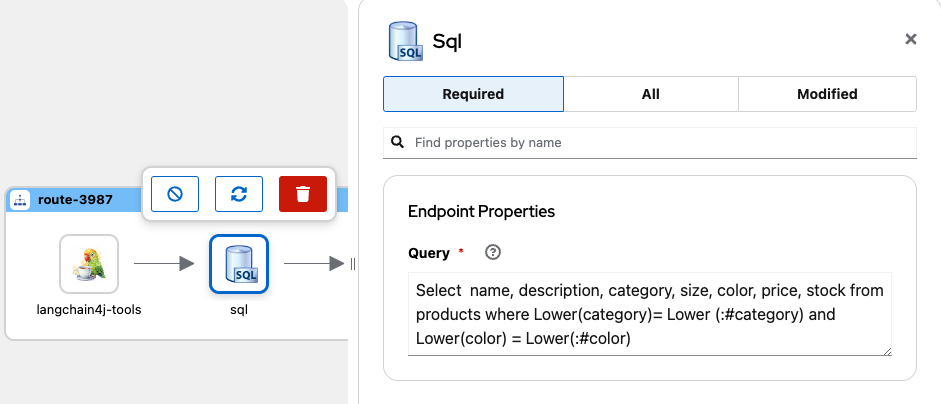Click the langchain4j-tools node label
941x404 pixels.
point(89,309)
